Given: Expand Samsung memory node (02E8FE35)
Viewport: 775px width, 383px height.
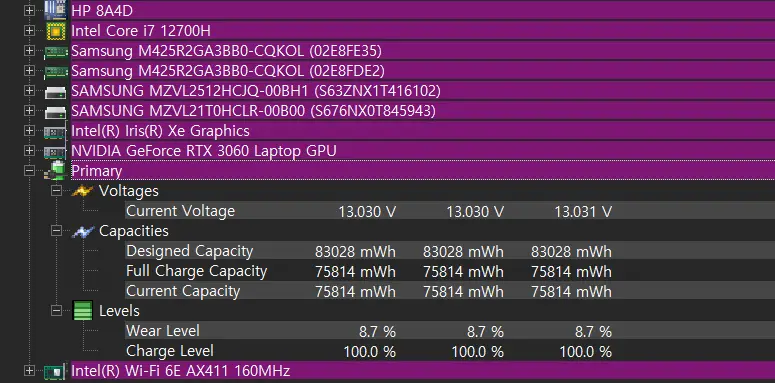Looking at the screenshot, I should [29, 50].
